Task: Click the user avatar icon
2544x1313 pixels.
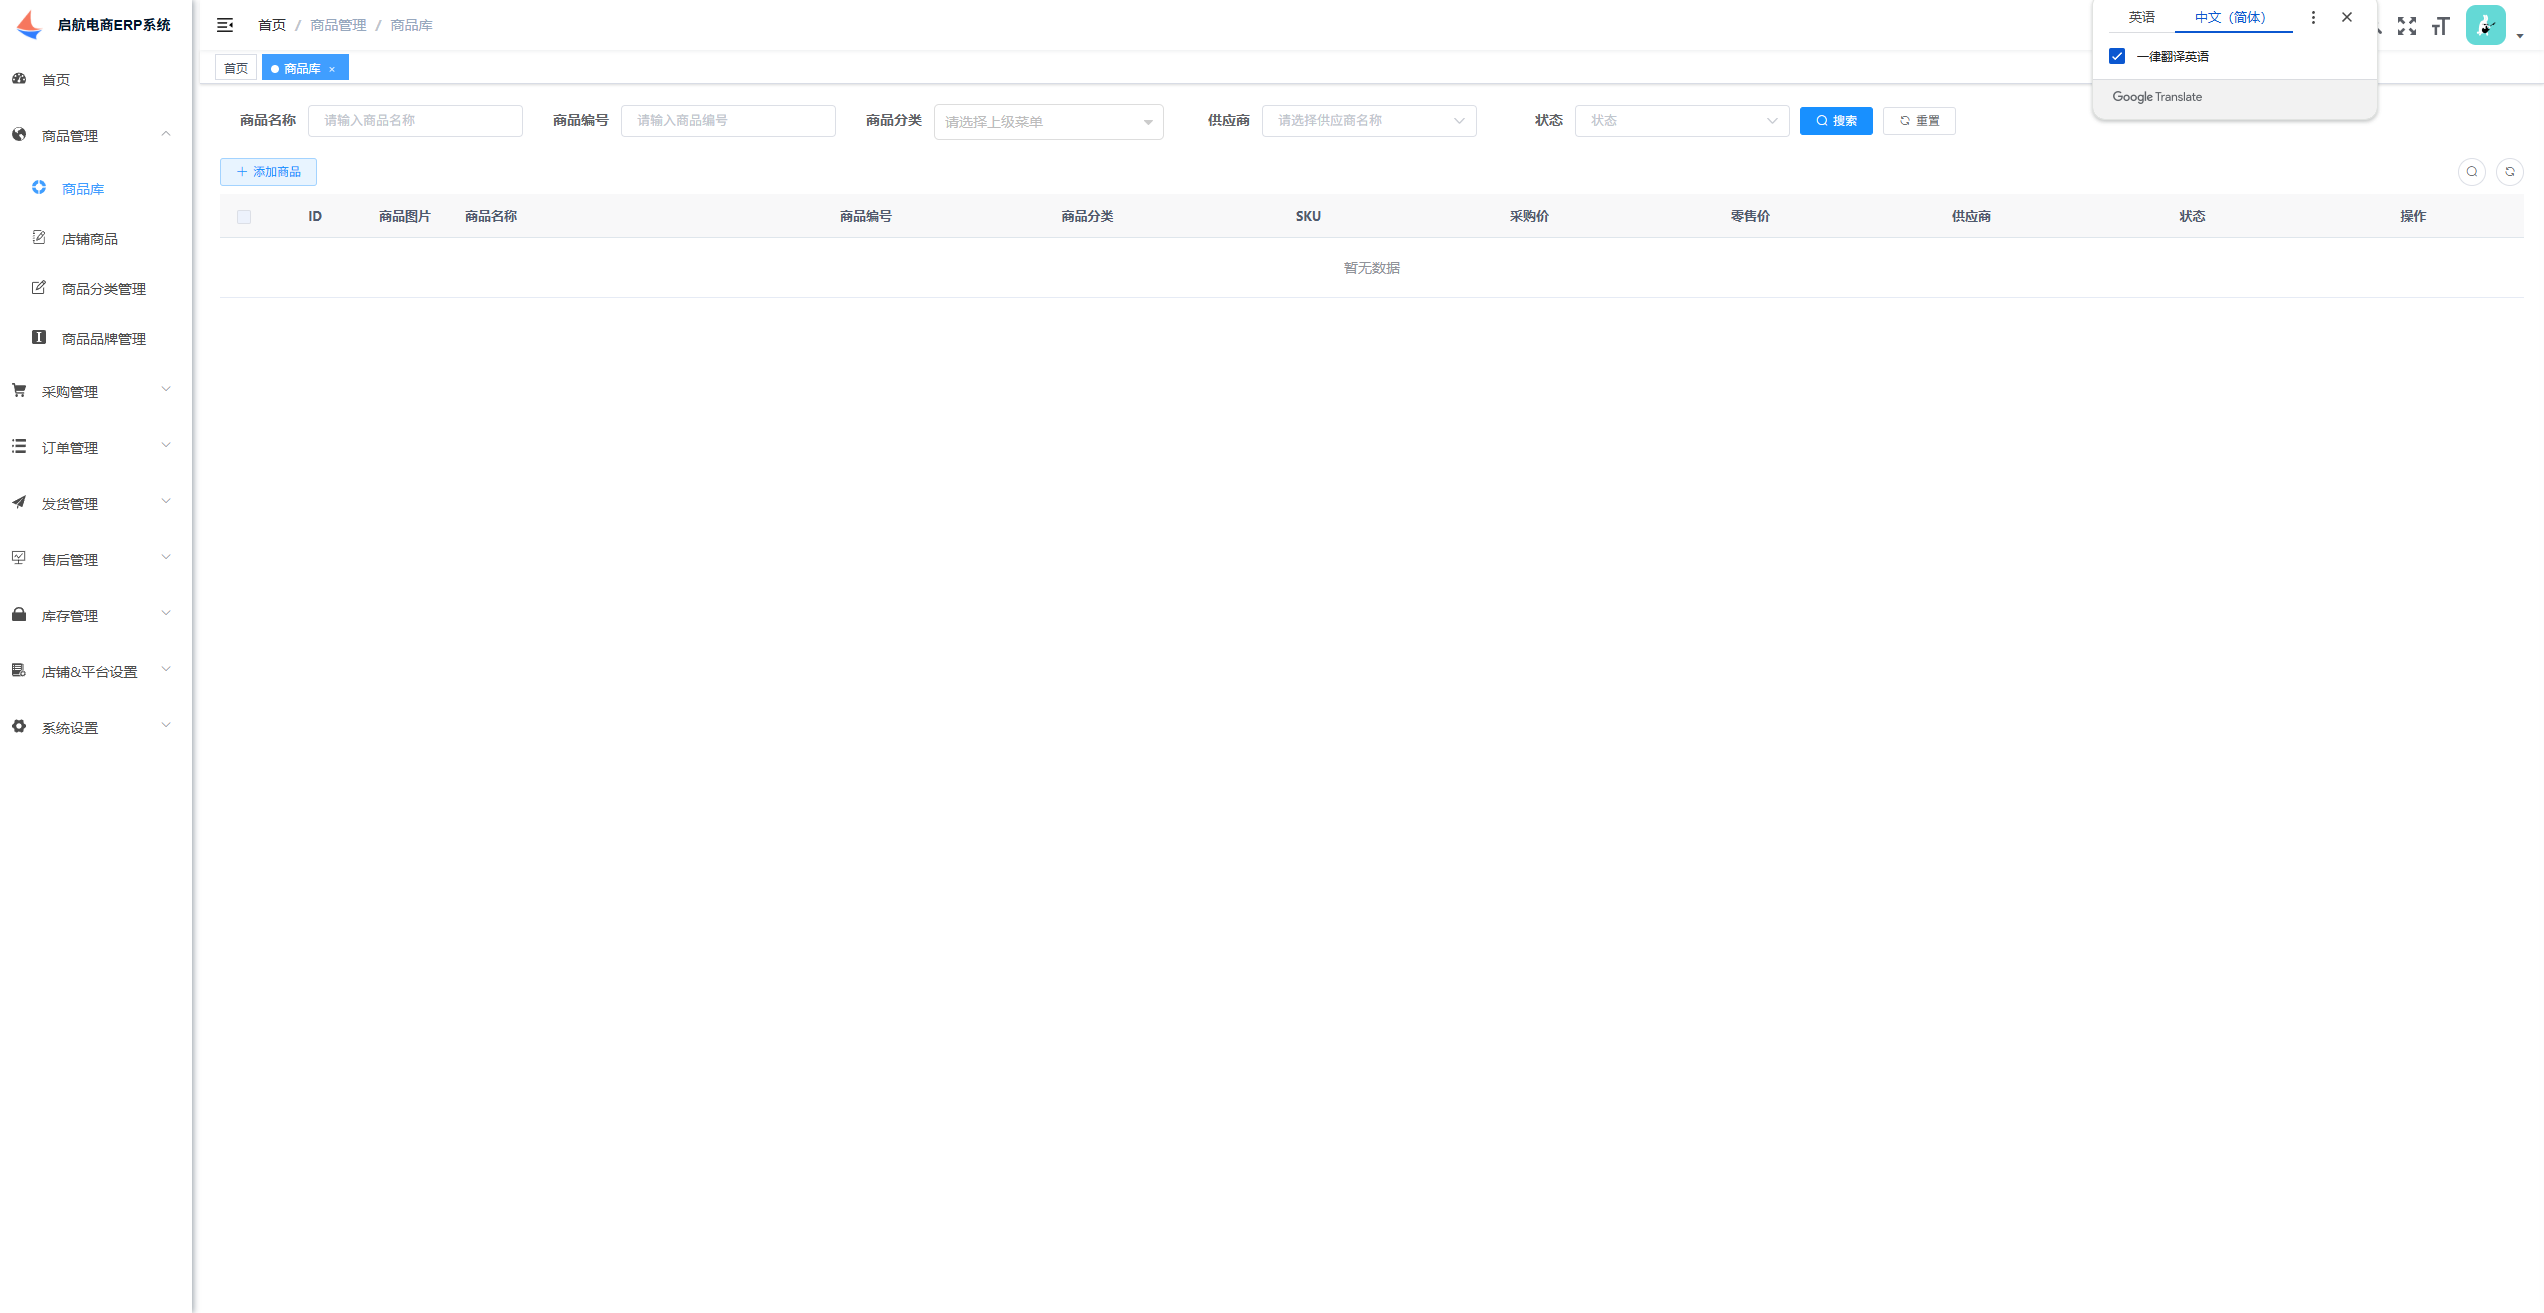Action: (2485, 26)
